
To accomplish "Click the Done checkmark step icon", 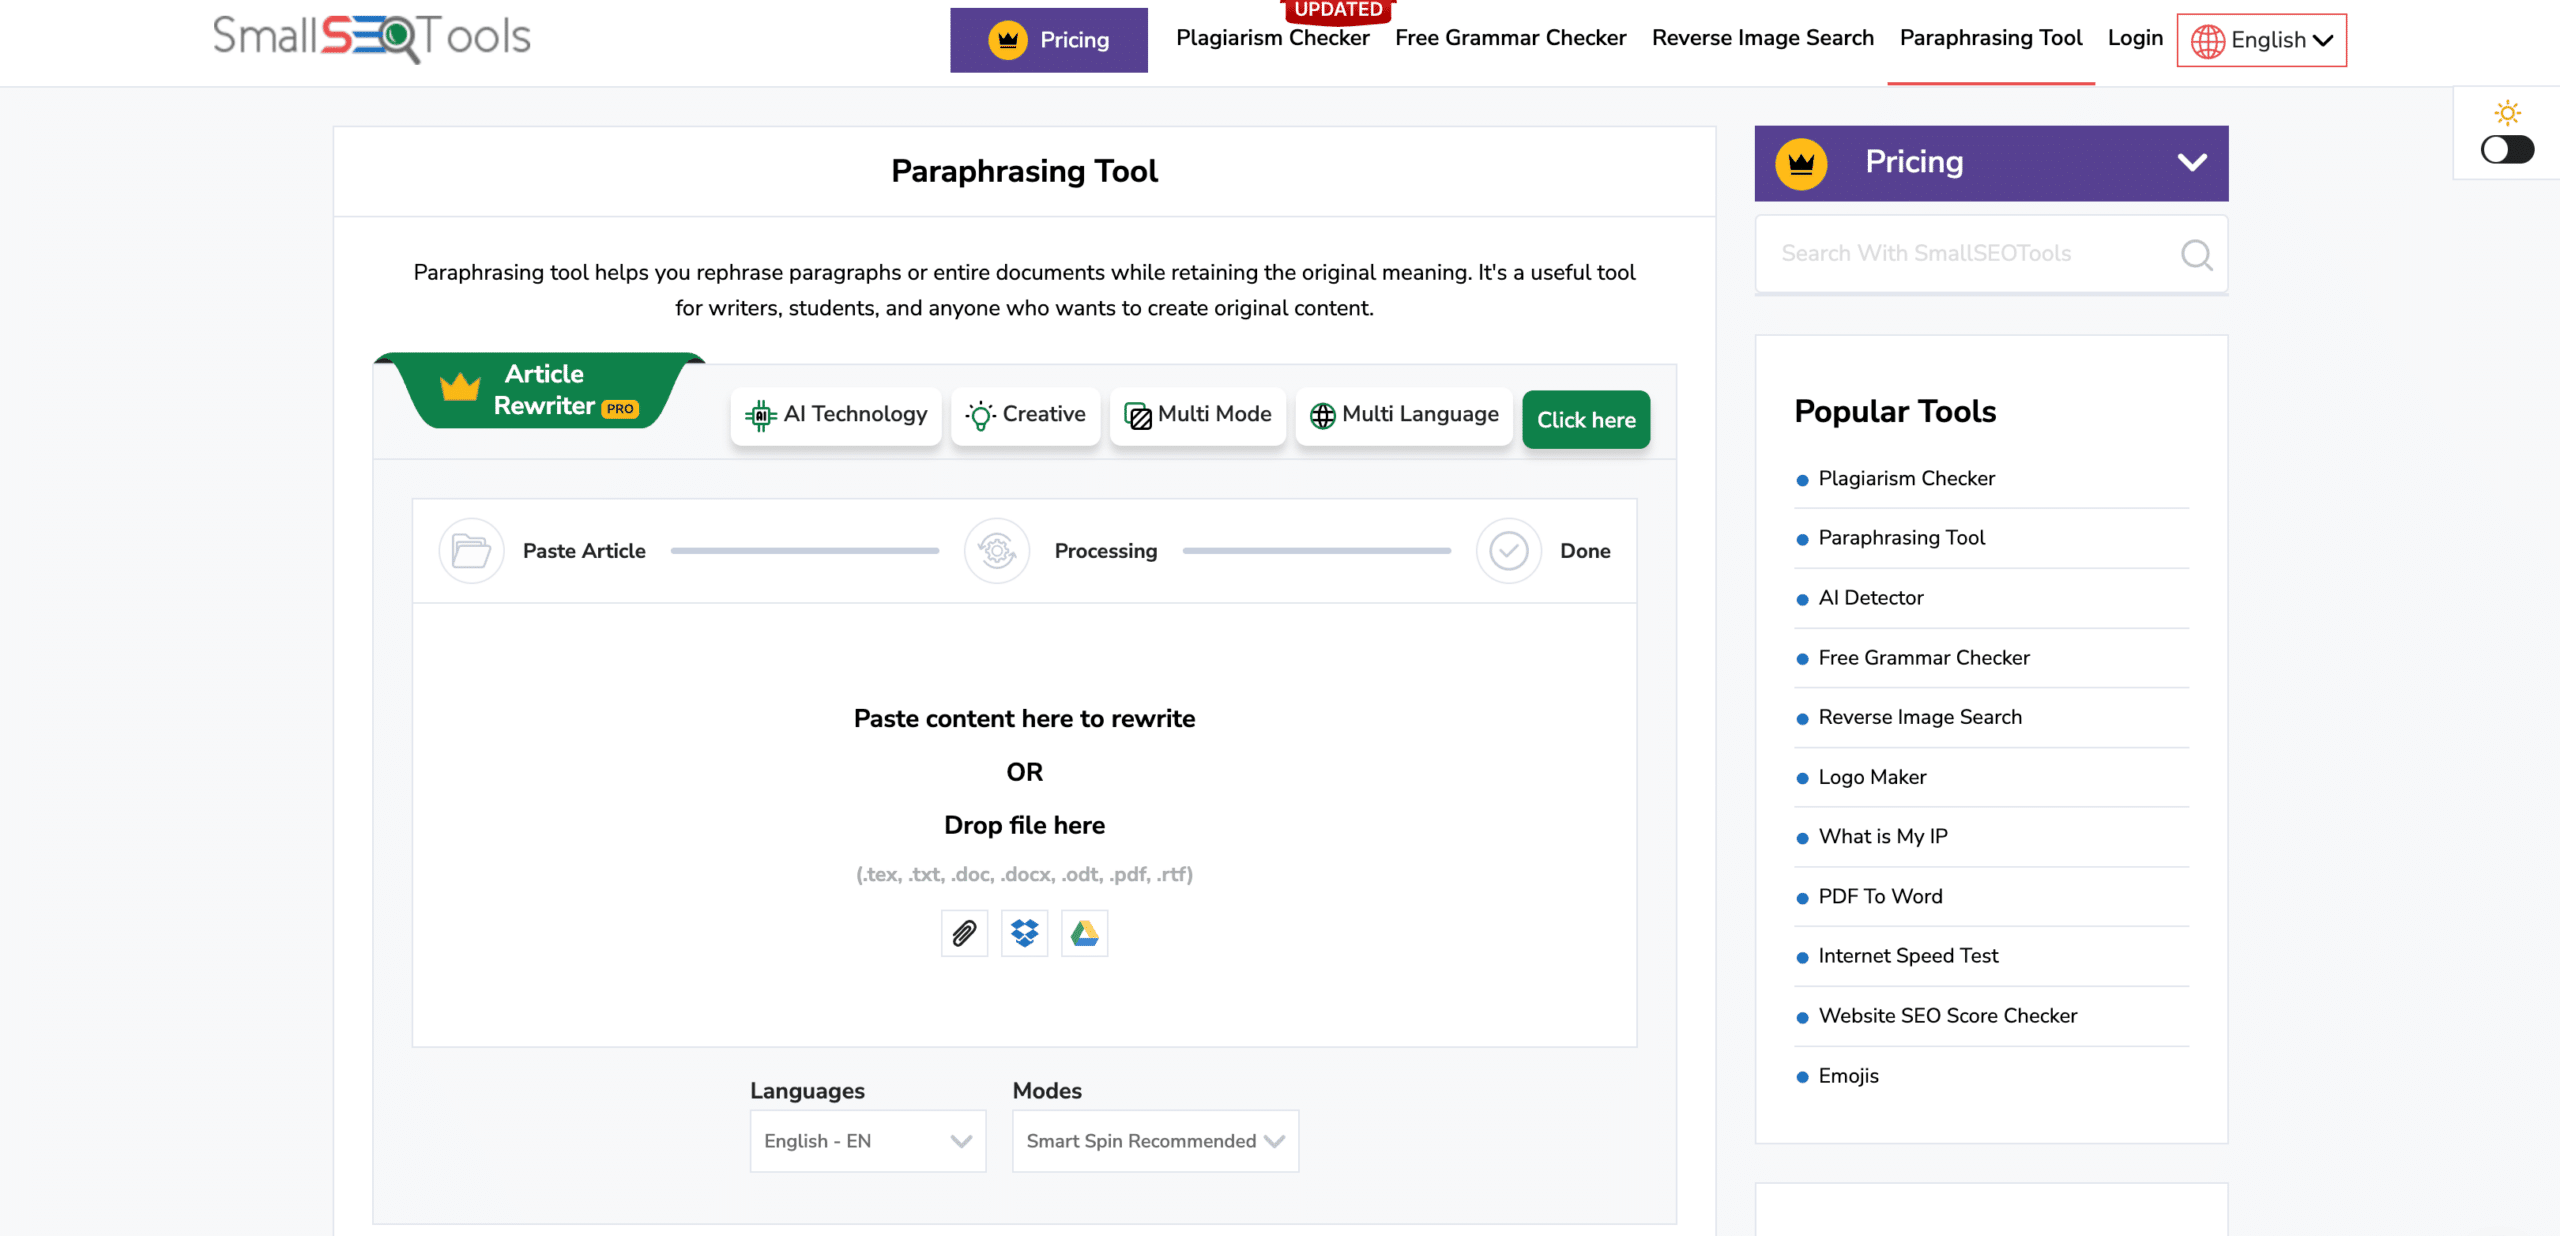I will (1508, 551).
